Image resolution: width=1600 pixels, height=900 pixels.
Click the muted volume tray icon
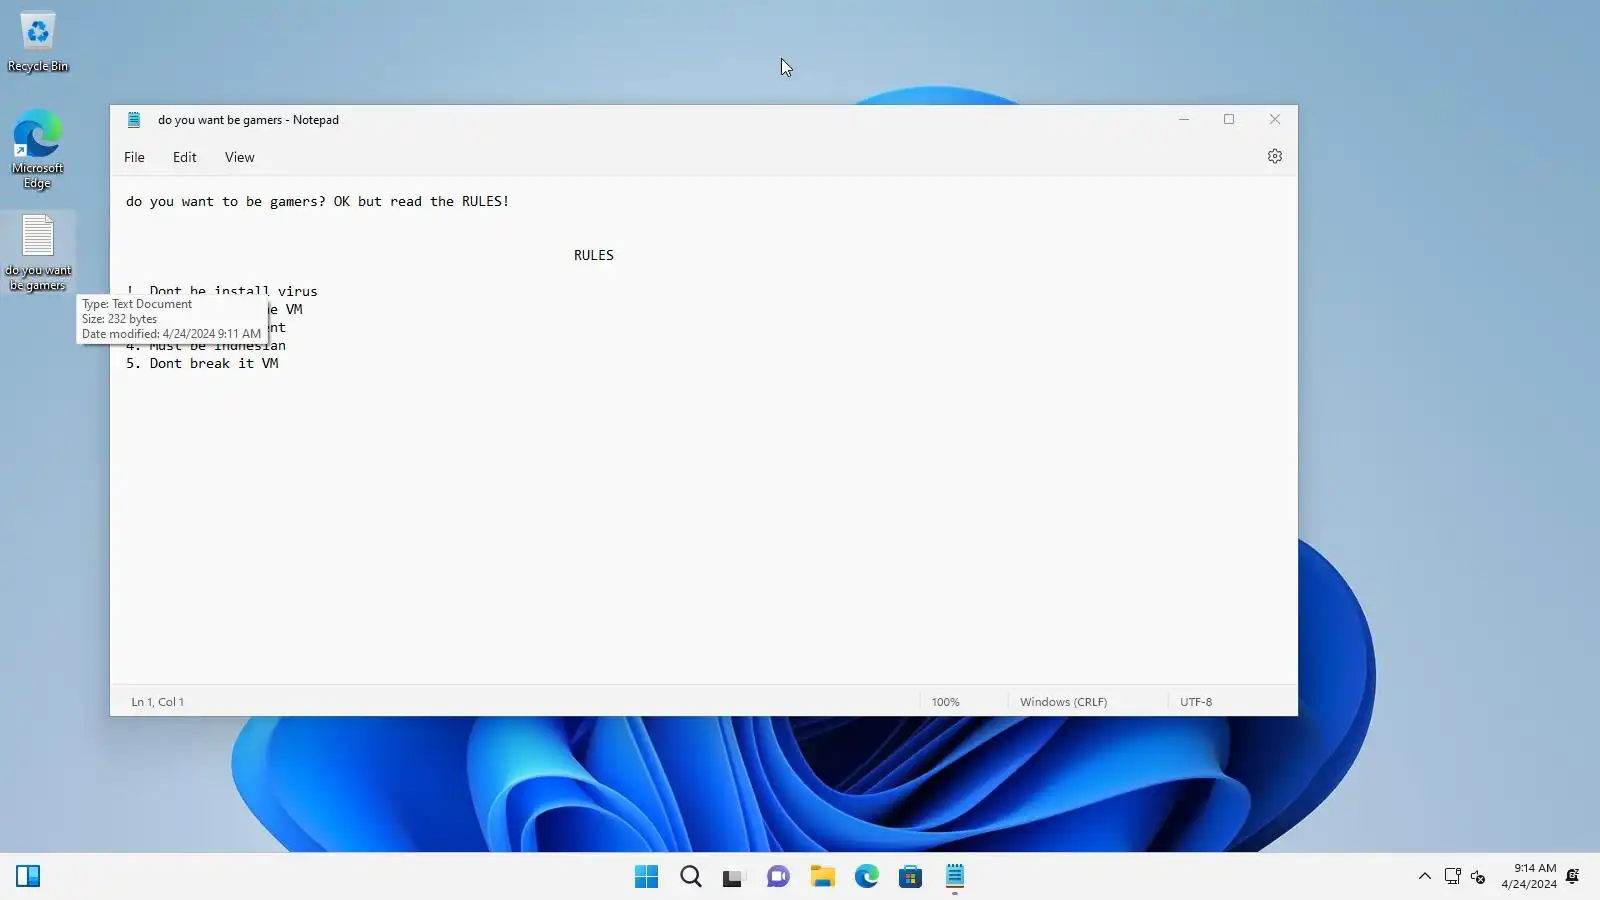[1479, 877]
